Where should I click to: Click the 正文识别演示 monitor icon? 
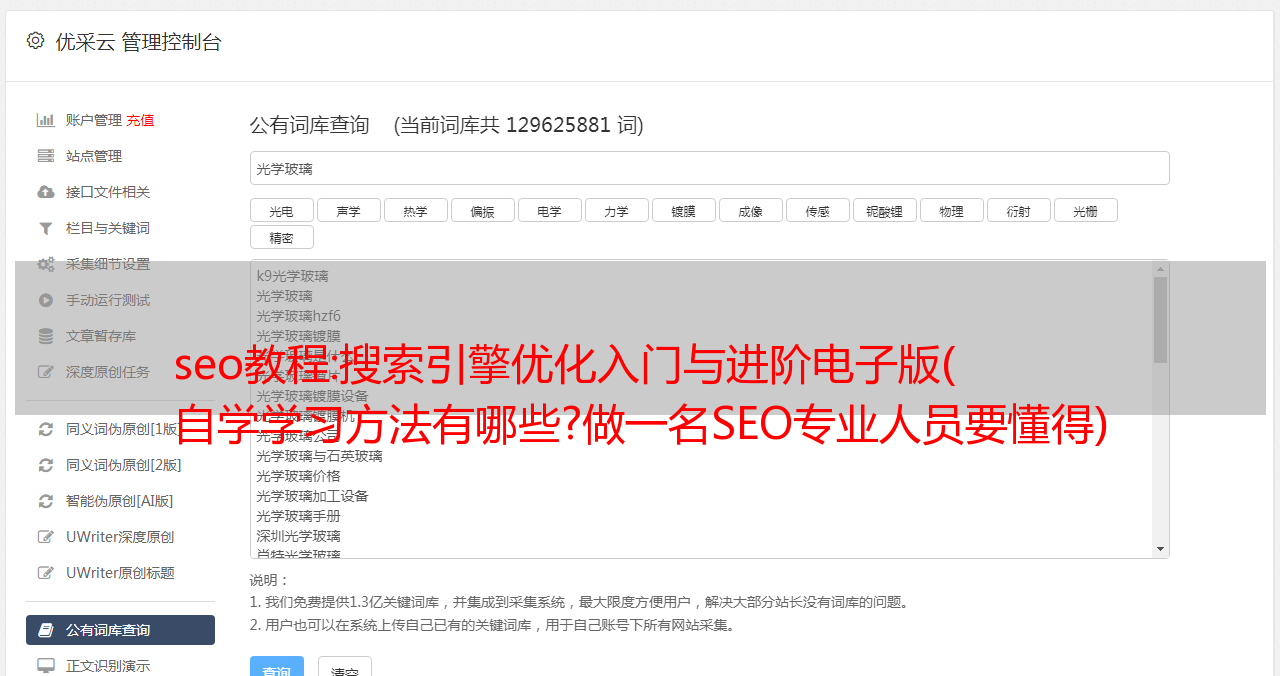pos(45,666)
